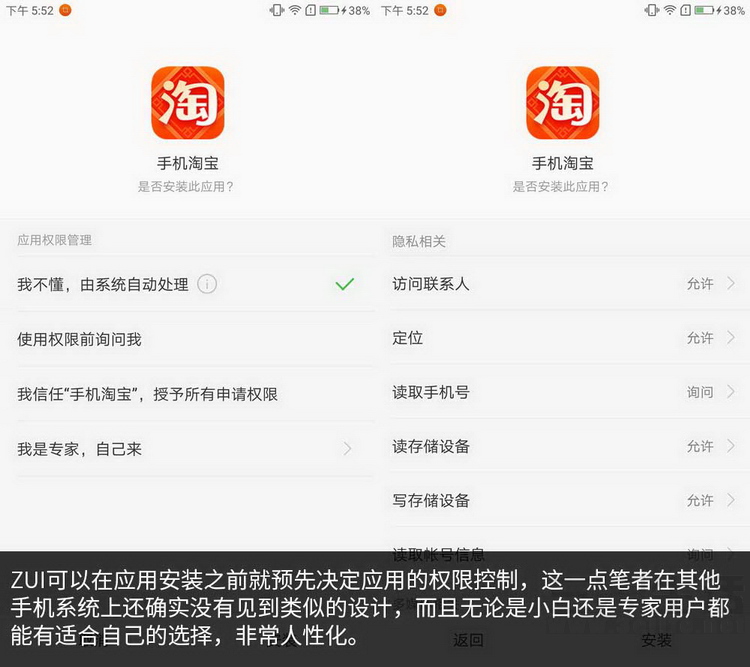
Task: Tap 返回 button at bottom
Action: click(x=468, y=640)
